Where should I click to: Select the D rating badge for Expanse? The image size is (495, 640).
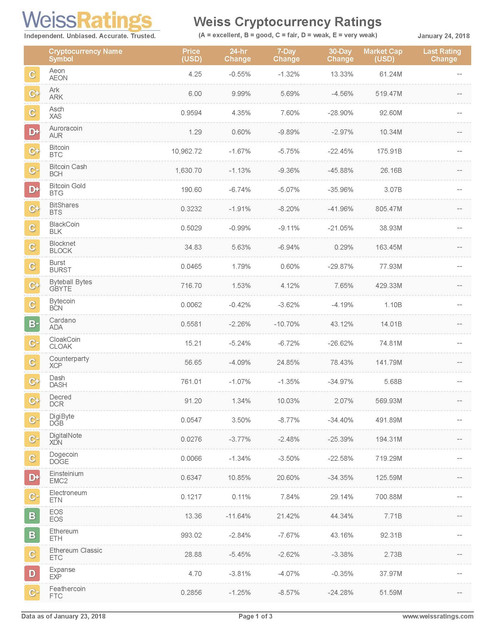coord(32,573)
